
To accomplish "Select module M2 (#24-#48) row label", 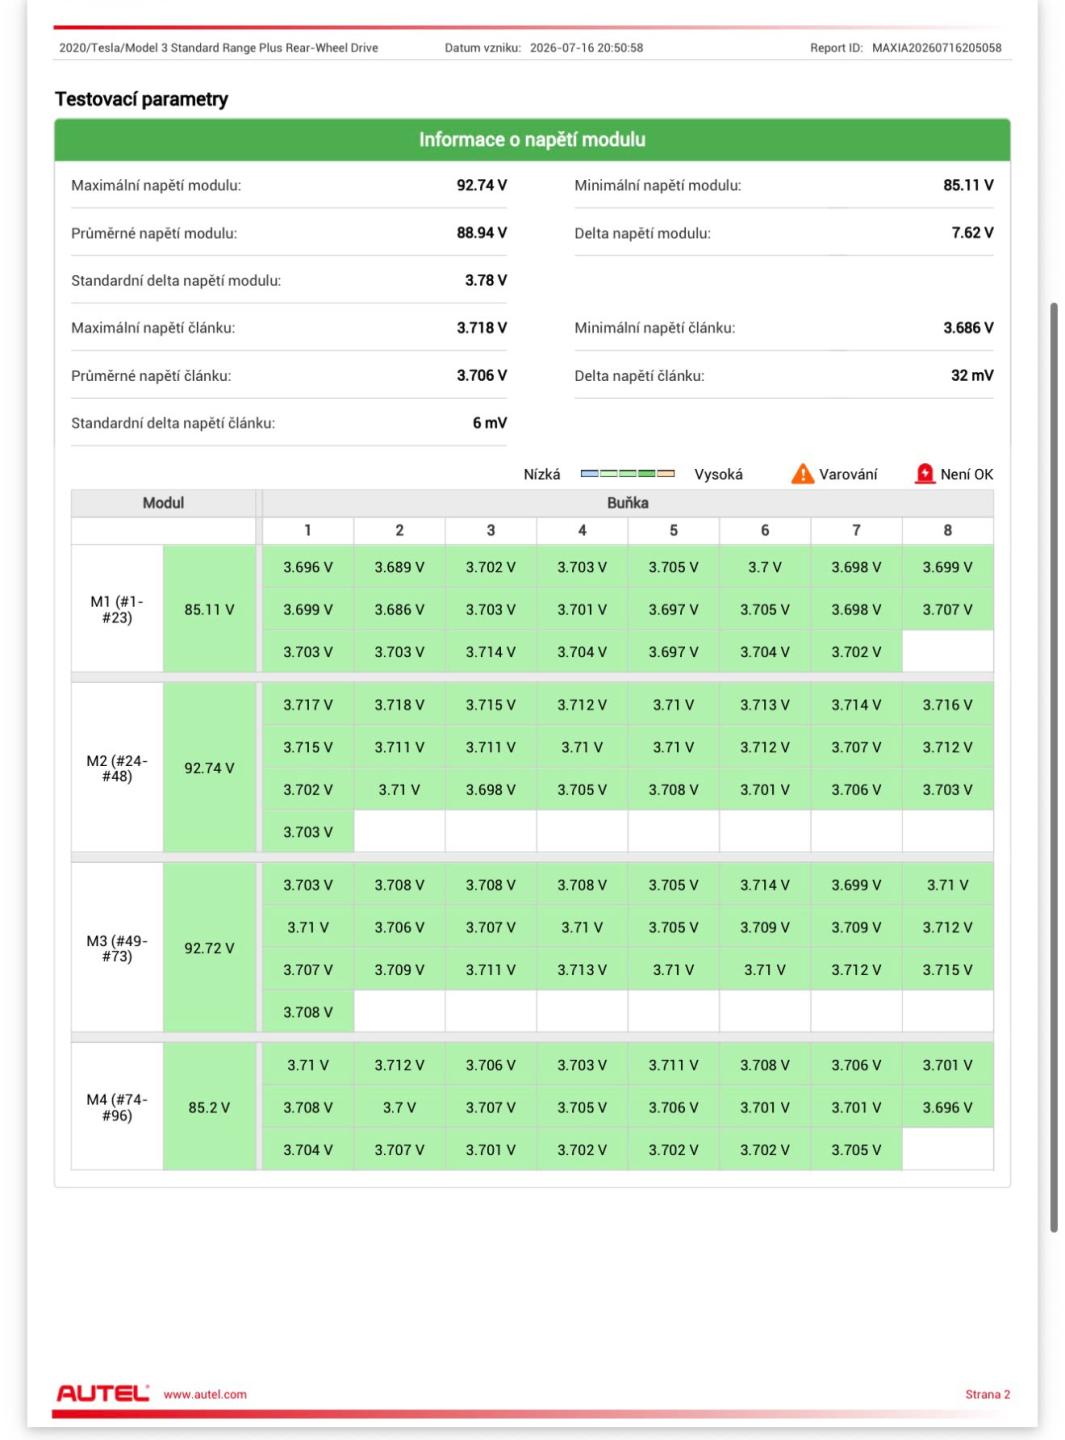I will (117, 768).
